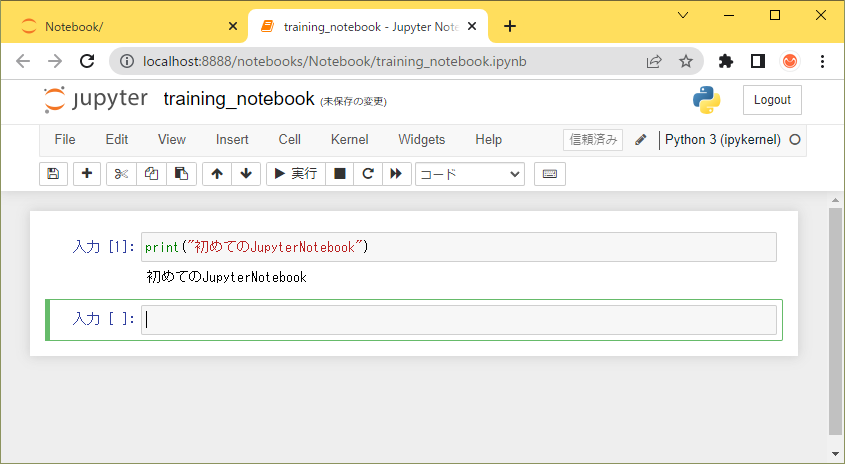This screenshot has height=464, width=845.
Task: Open the File menu
Action: [x=65, y=140]
